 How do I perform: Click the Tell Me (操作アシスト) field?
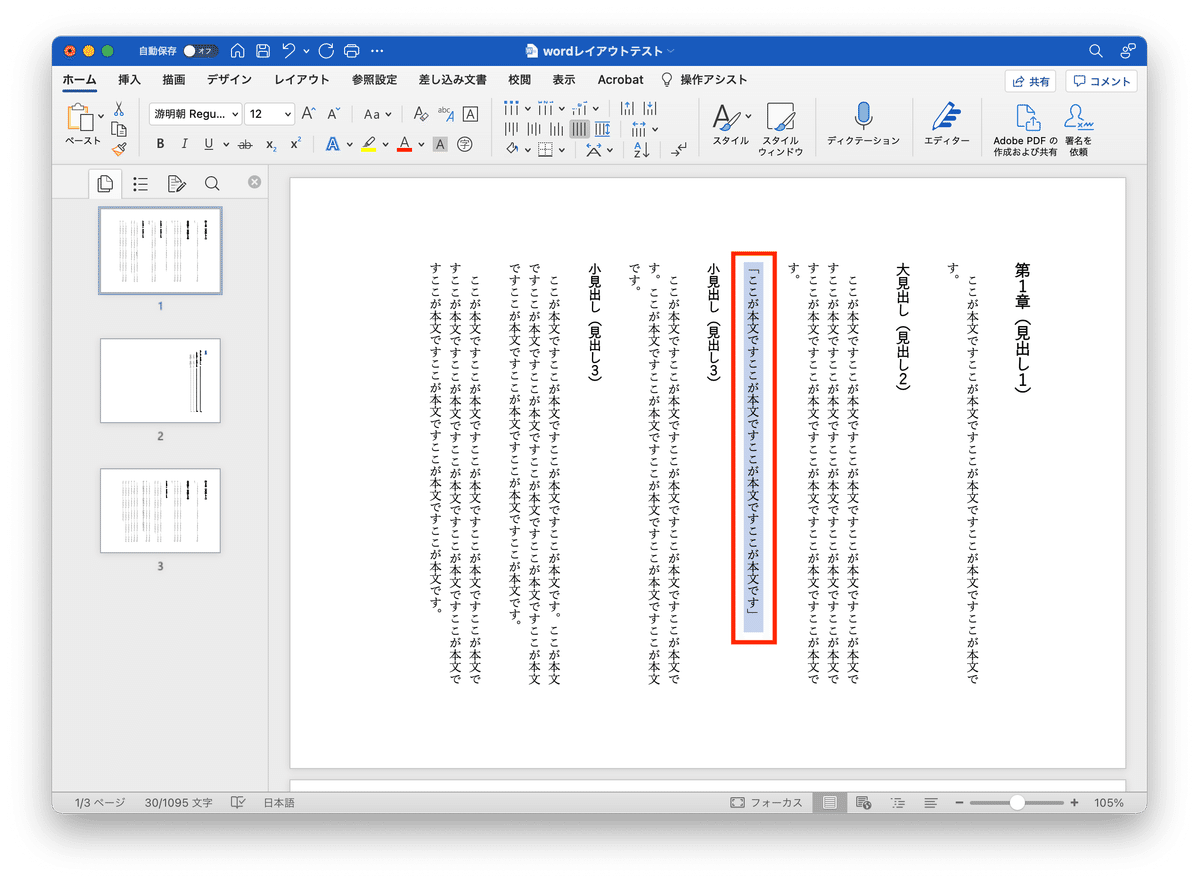click(704, 80)
